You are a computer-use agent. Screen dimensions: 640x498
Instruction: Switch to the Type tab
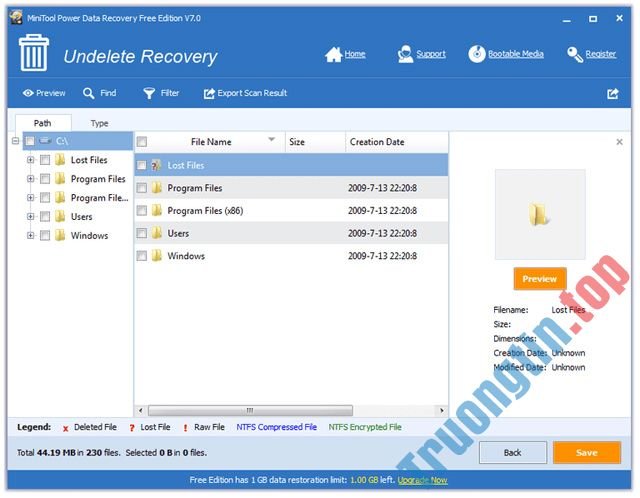tap(100, 123)
